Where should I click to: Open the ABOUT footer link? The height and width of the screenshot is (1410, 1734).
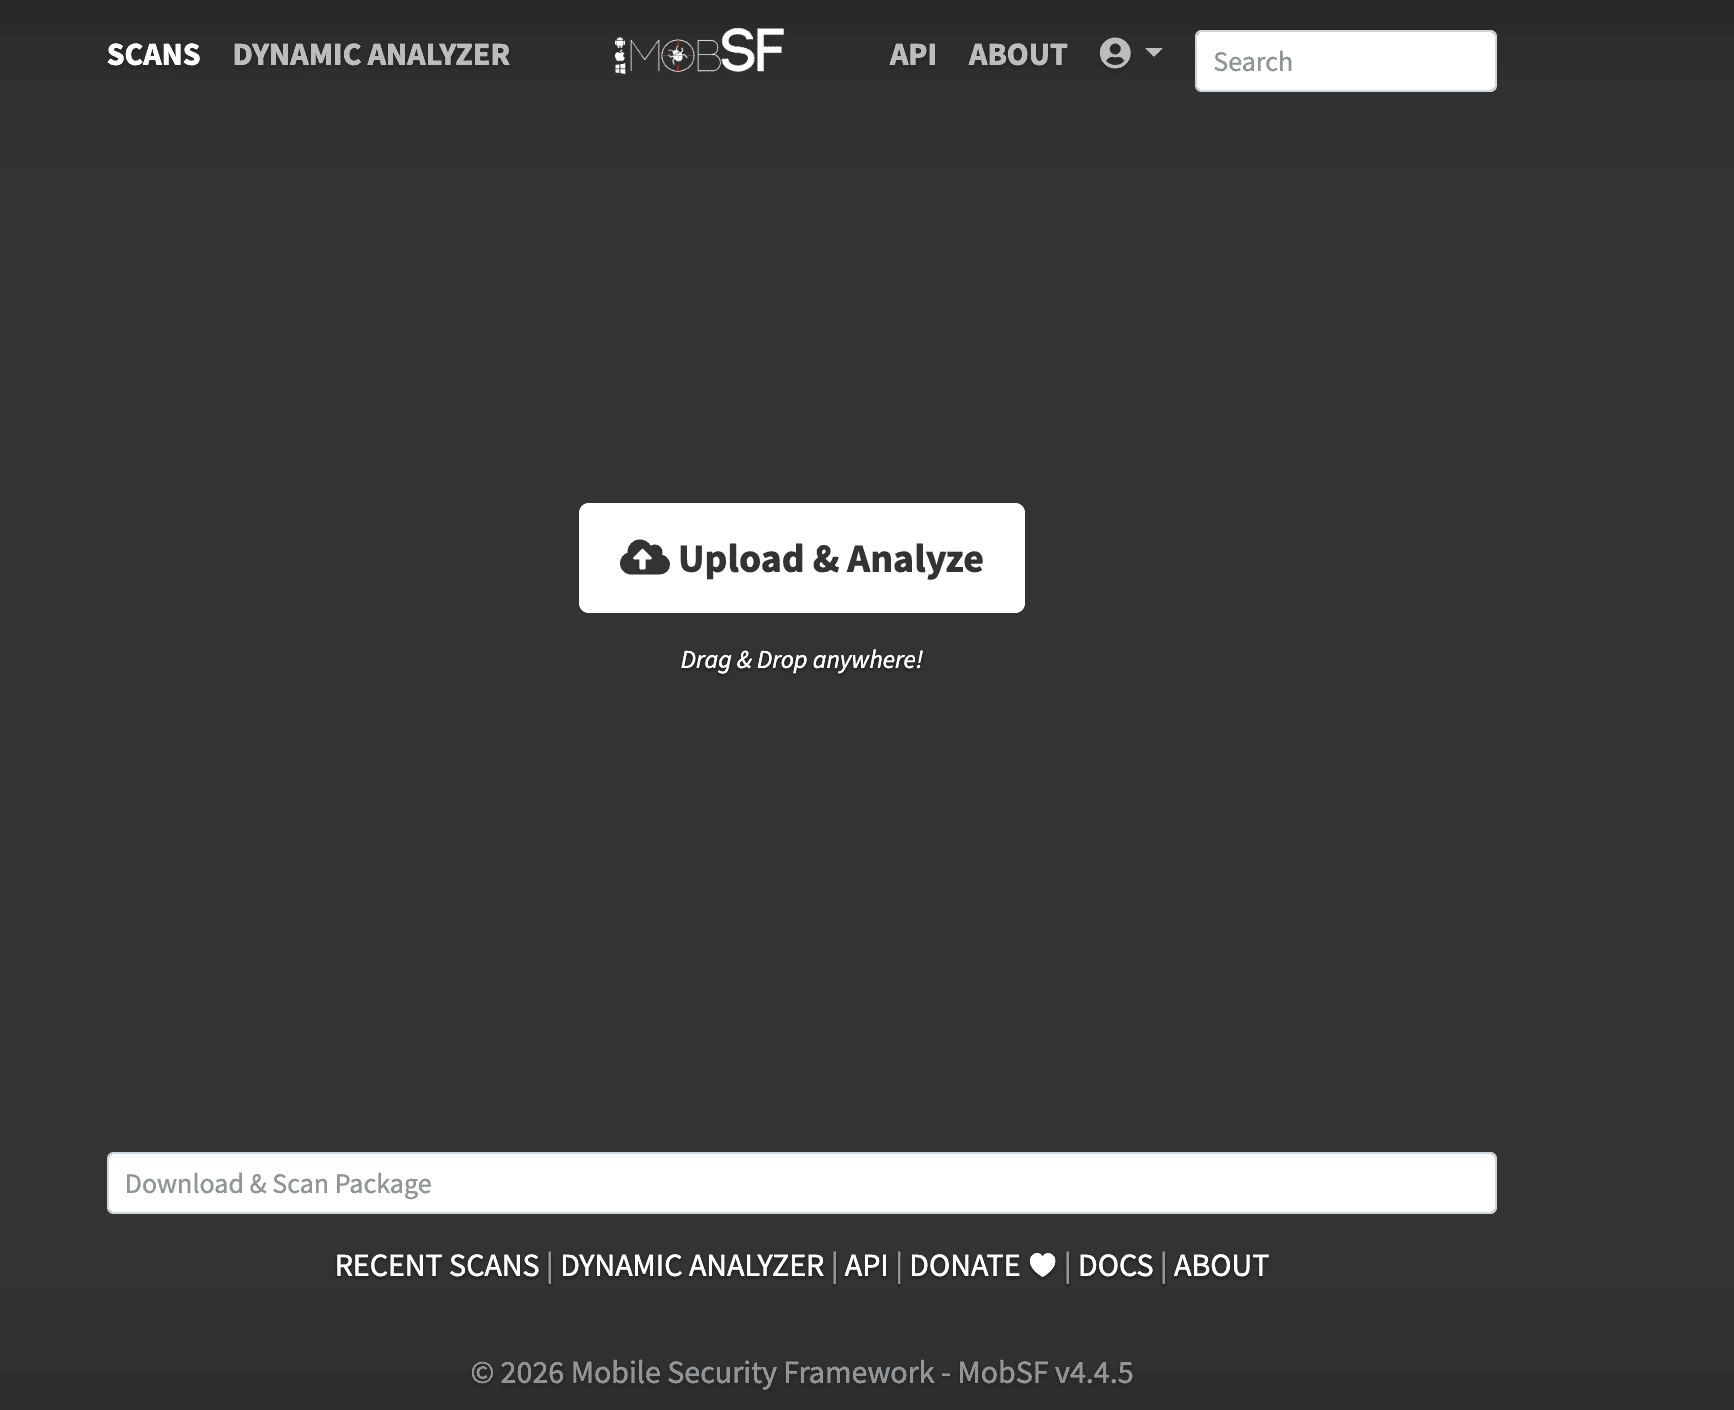1221,1265
